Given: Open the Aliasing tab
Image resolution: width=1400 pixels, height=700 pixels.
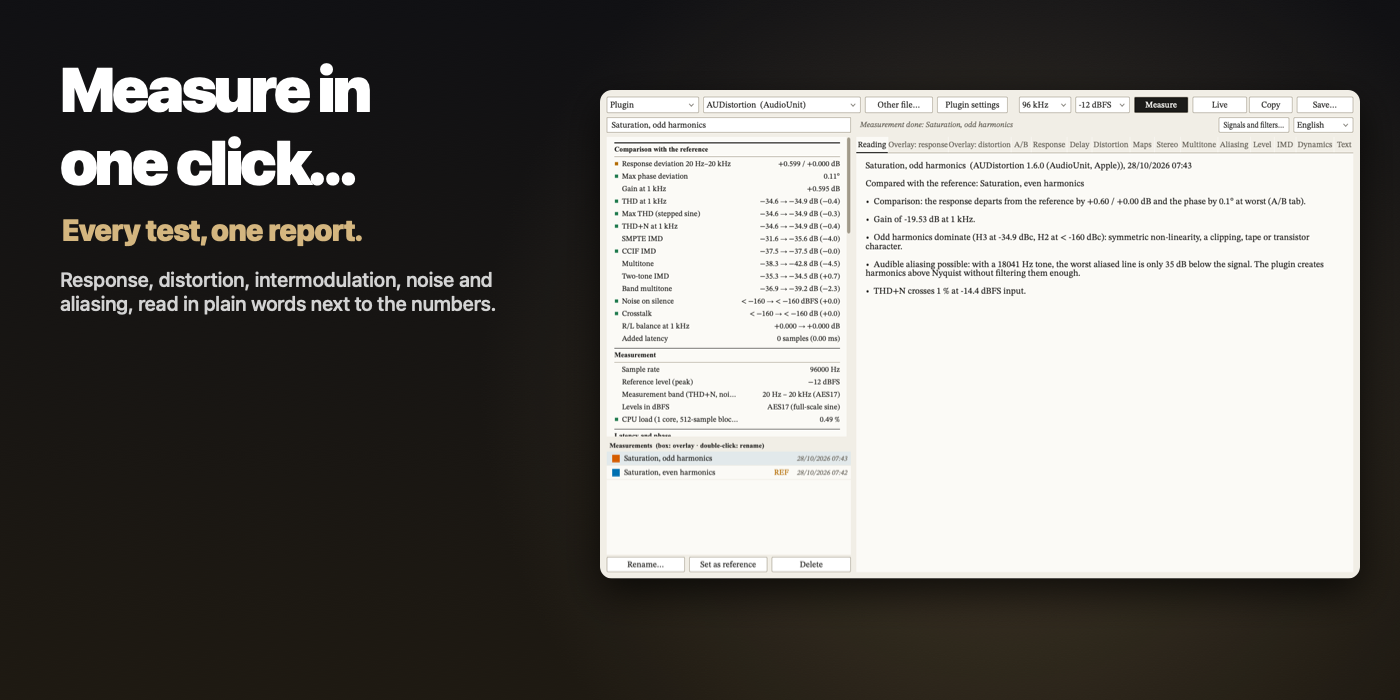Looking at the screenshot, I should point(1234,145).
